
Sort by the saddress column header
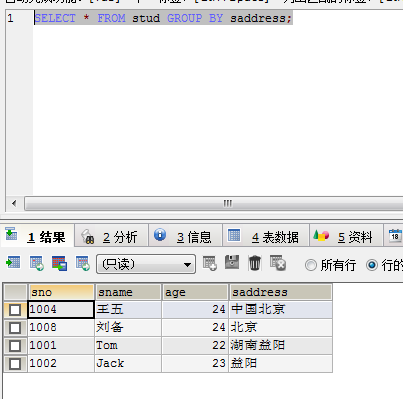281,292
